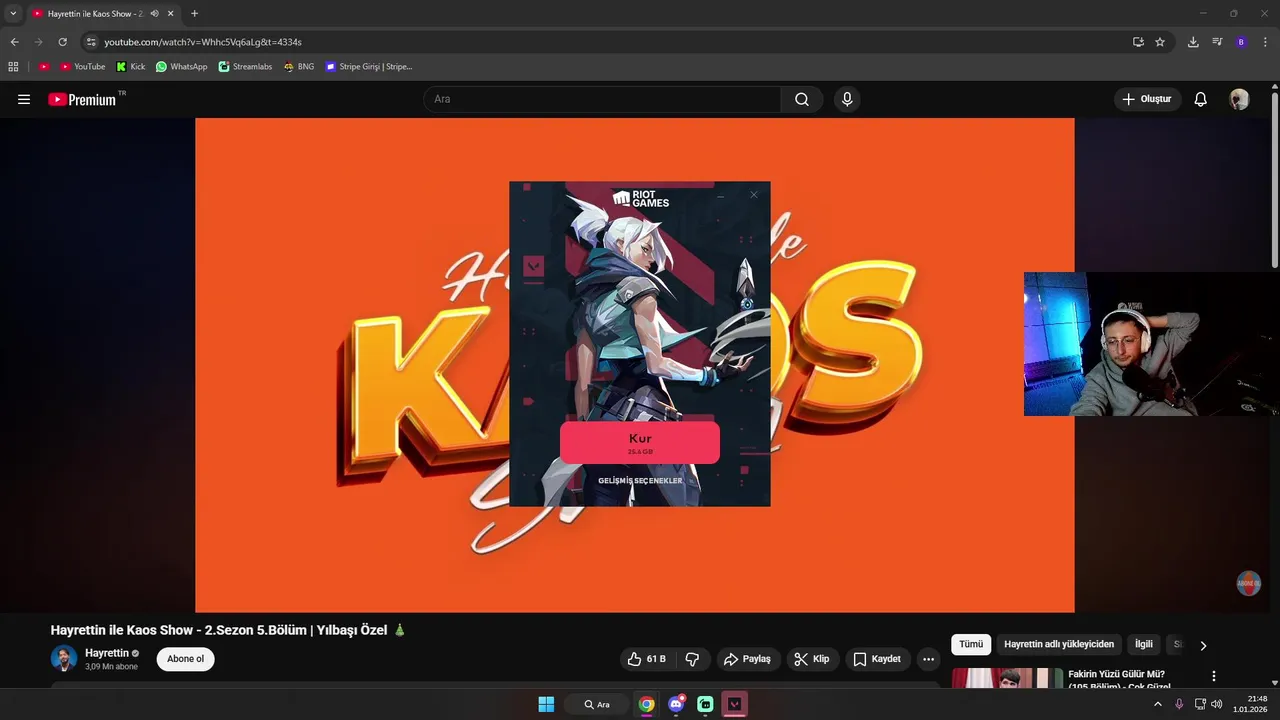
Task: Open the unlabeled red YouTube bookmark icon
Action: tap(44, 67)
